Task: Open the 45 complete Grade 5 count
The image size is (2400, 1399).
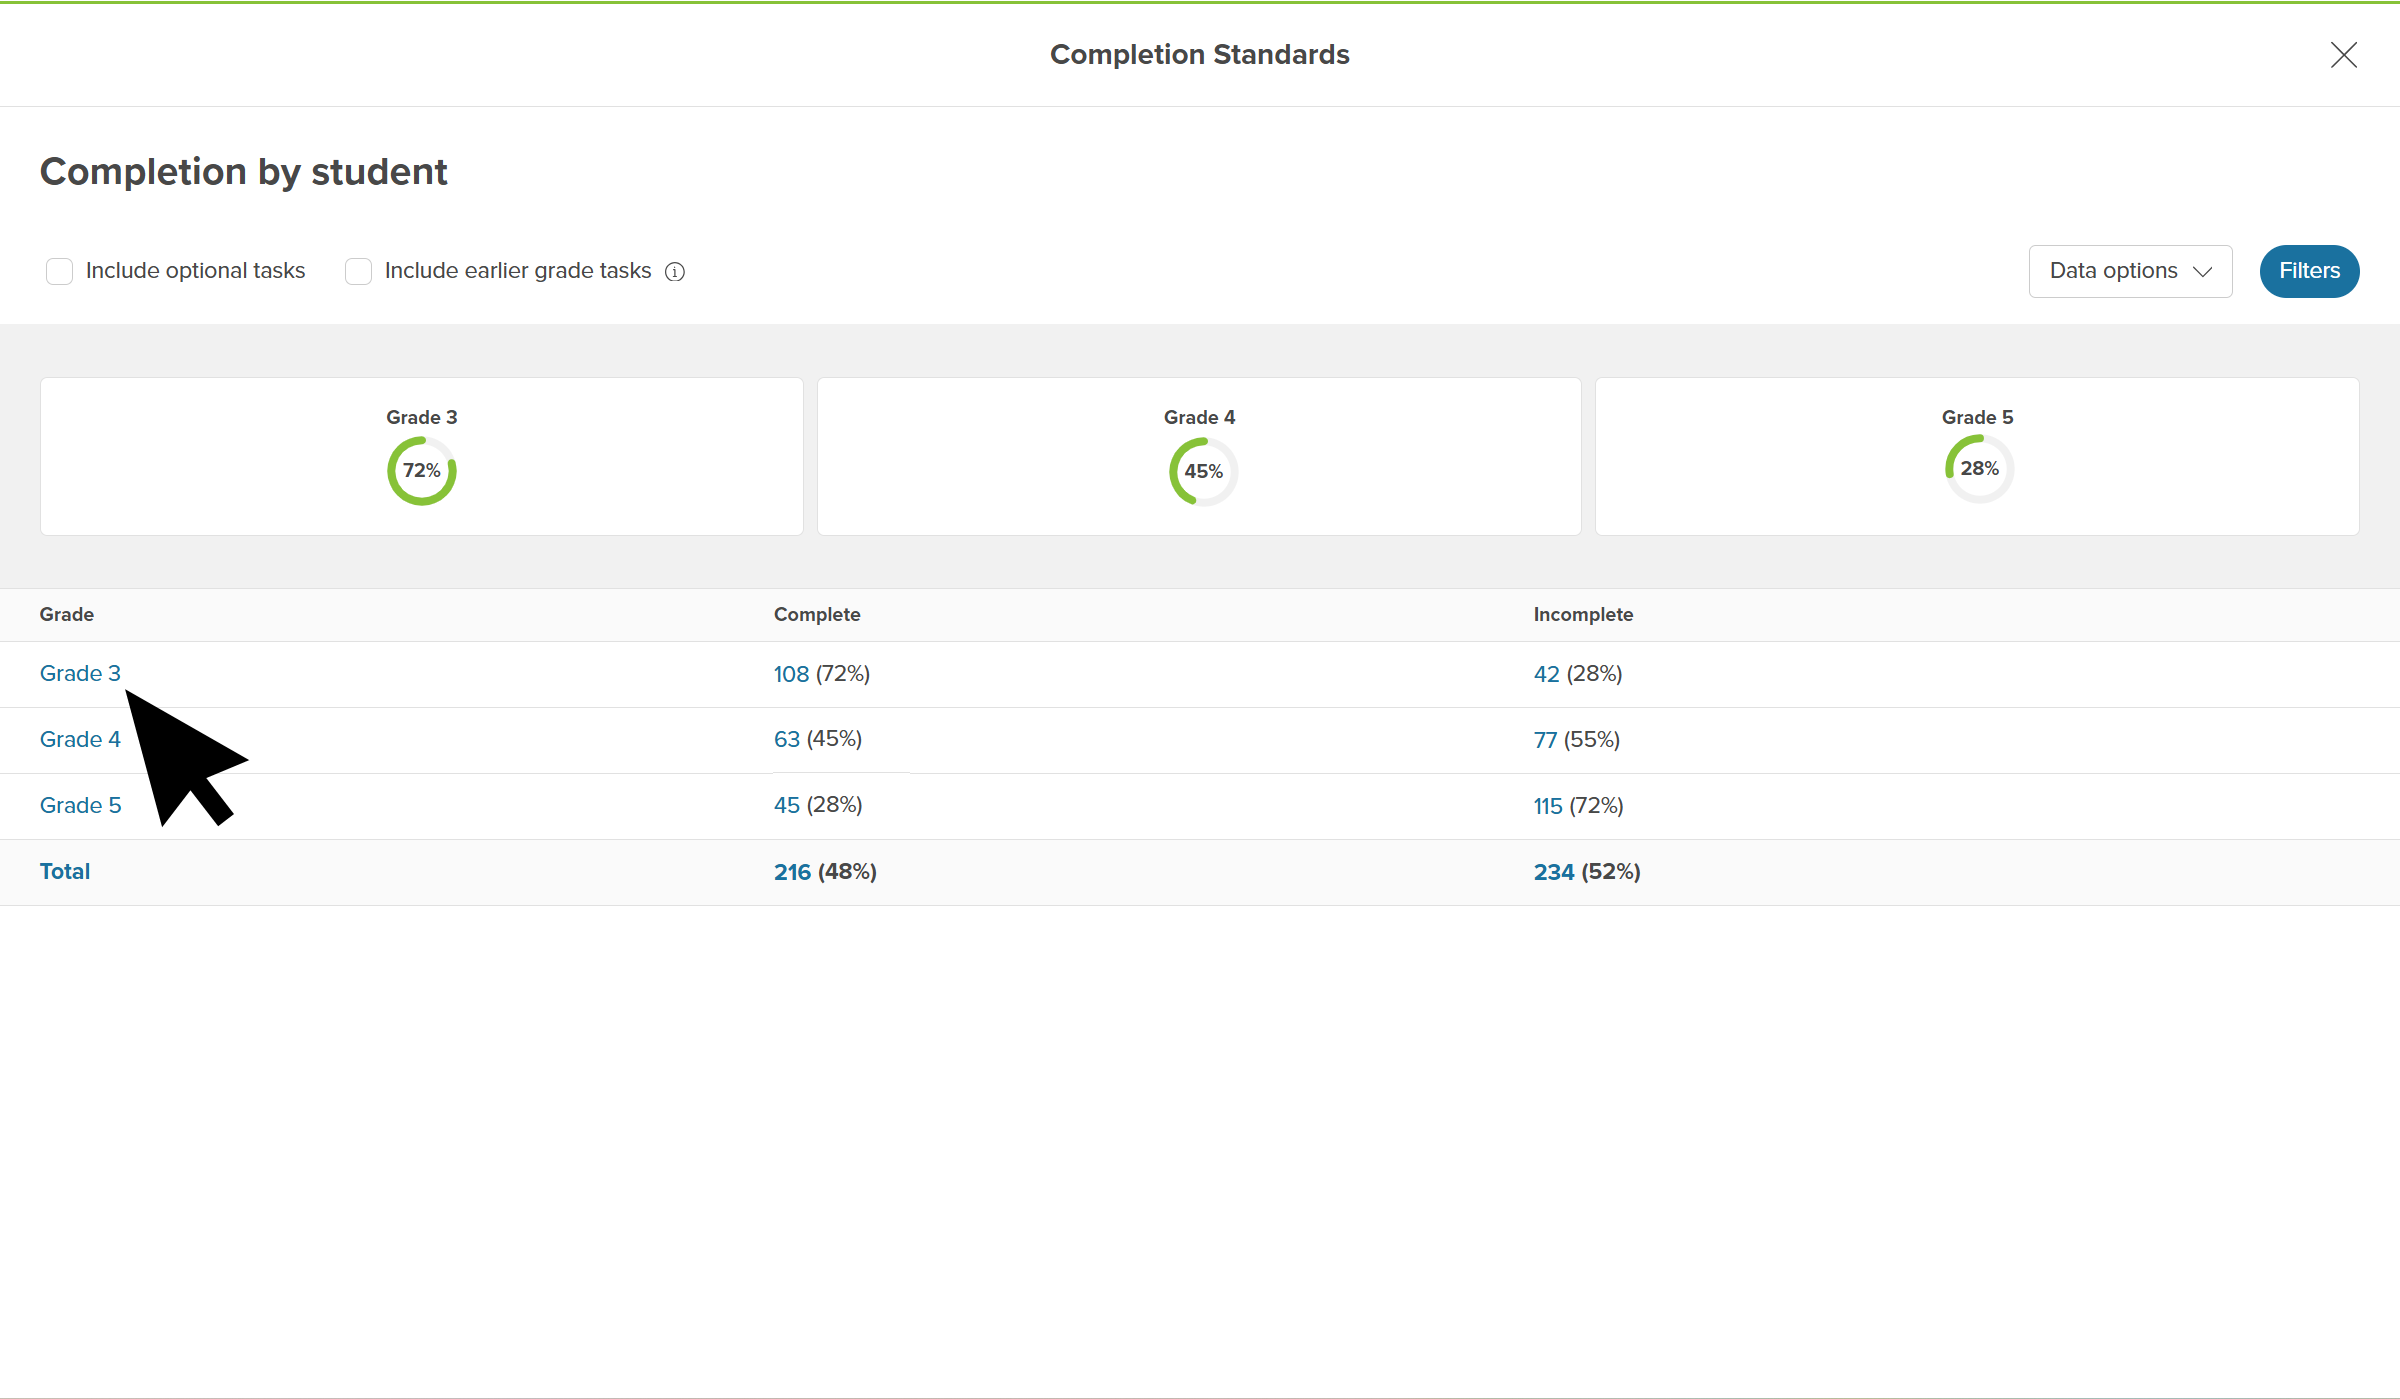Action: pyautogui.click(x=786, y=806)
